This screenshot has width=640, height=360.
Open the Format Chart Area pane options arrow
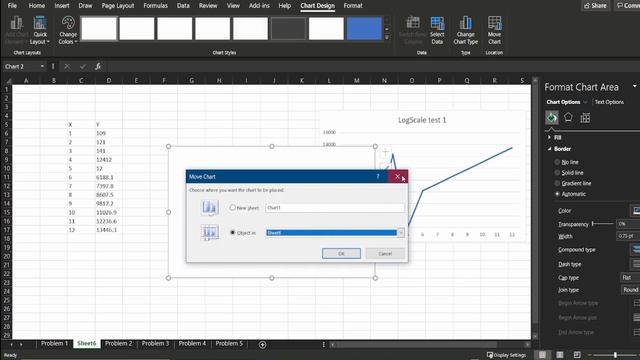[x=634, y=86]
